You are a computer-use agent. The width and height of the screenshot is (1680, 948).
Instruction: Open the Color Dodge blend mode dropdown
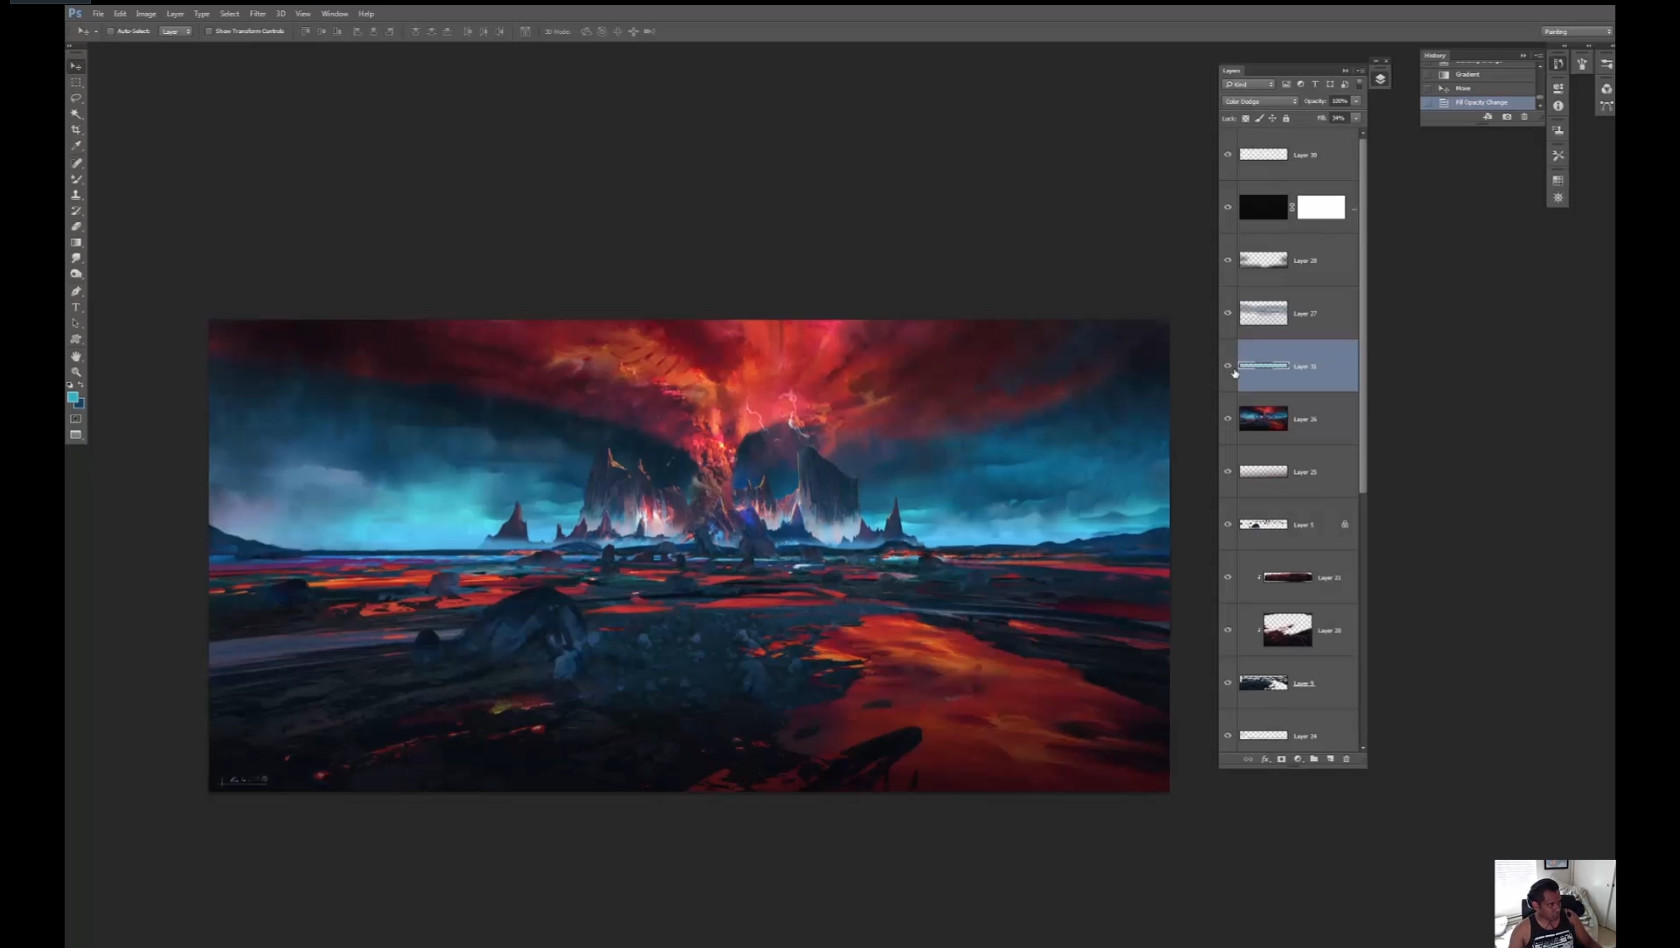pos(1260,101)
